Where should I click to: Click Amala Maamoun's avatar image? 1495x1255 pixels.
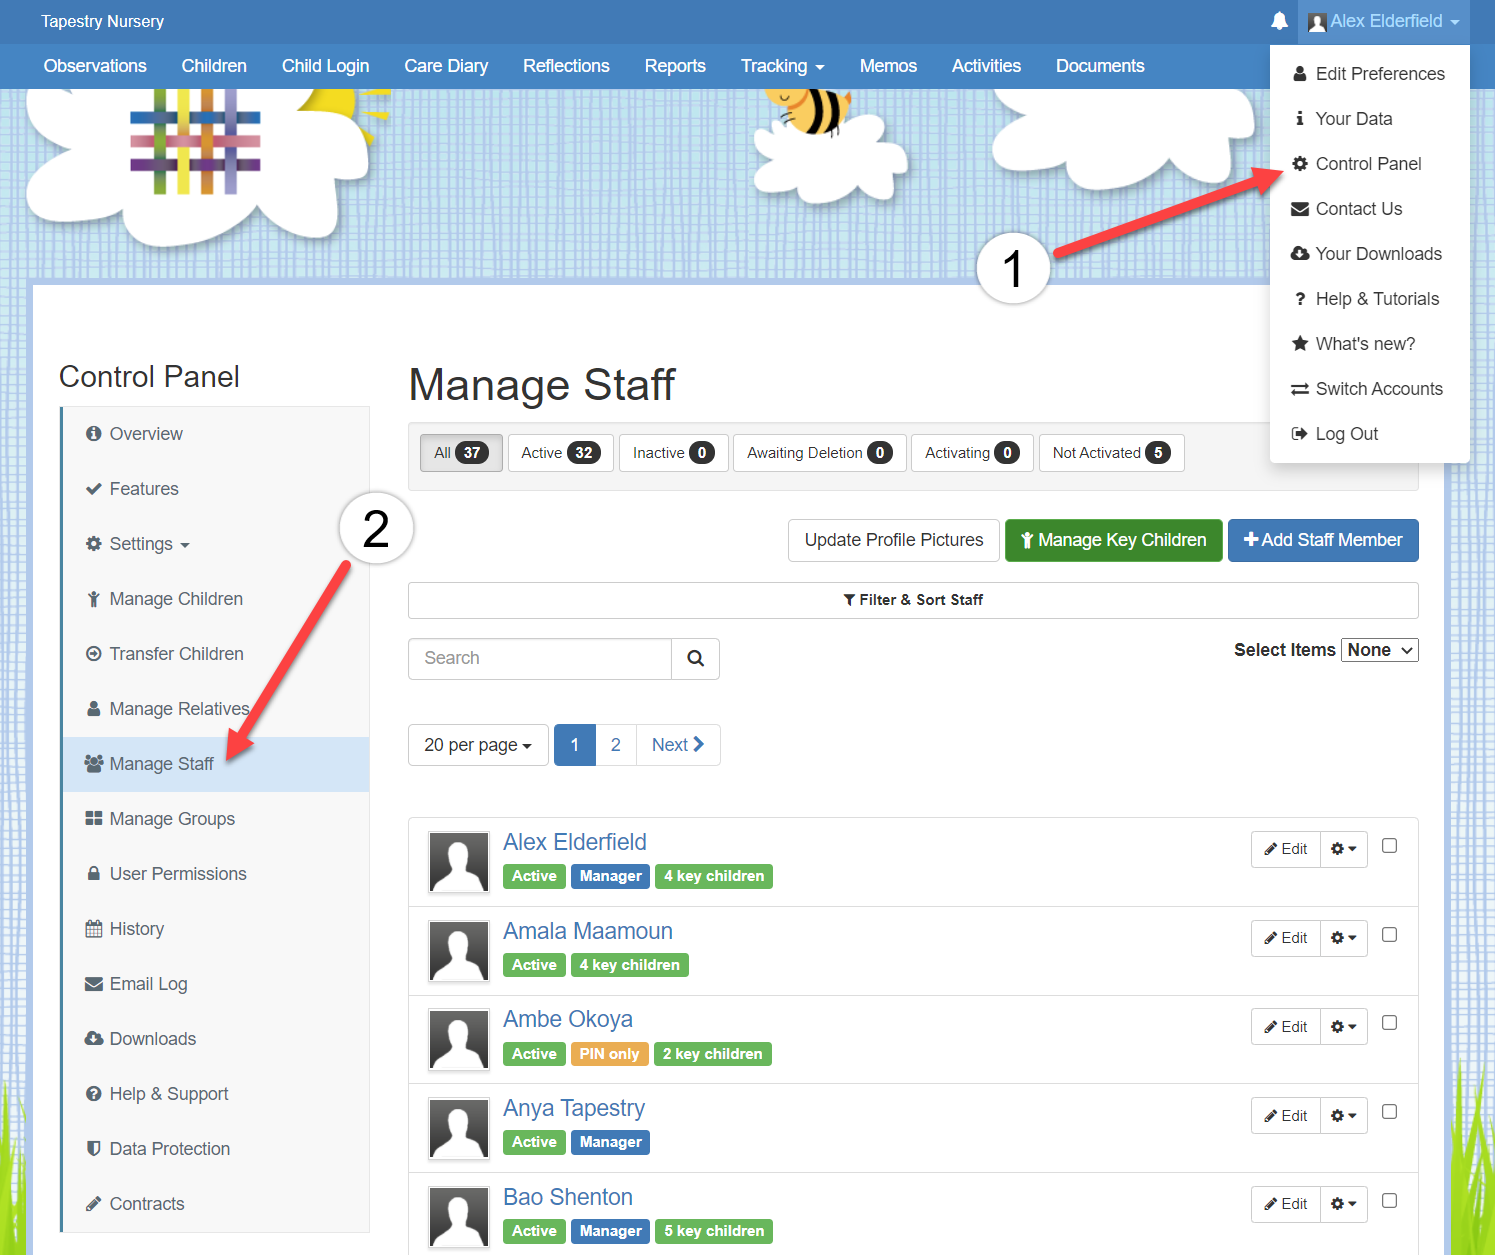coord(459,951)
